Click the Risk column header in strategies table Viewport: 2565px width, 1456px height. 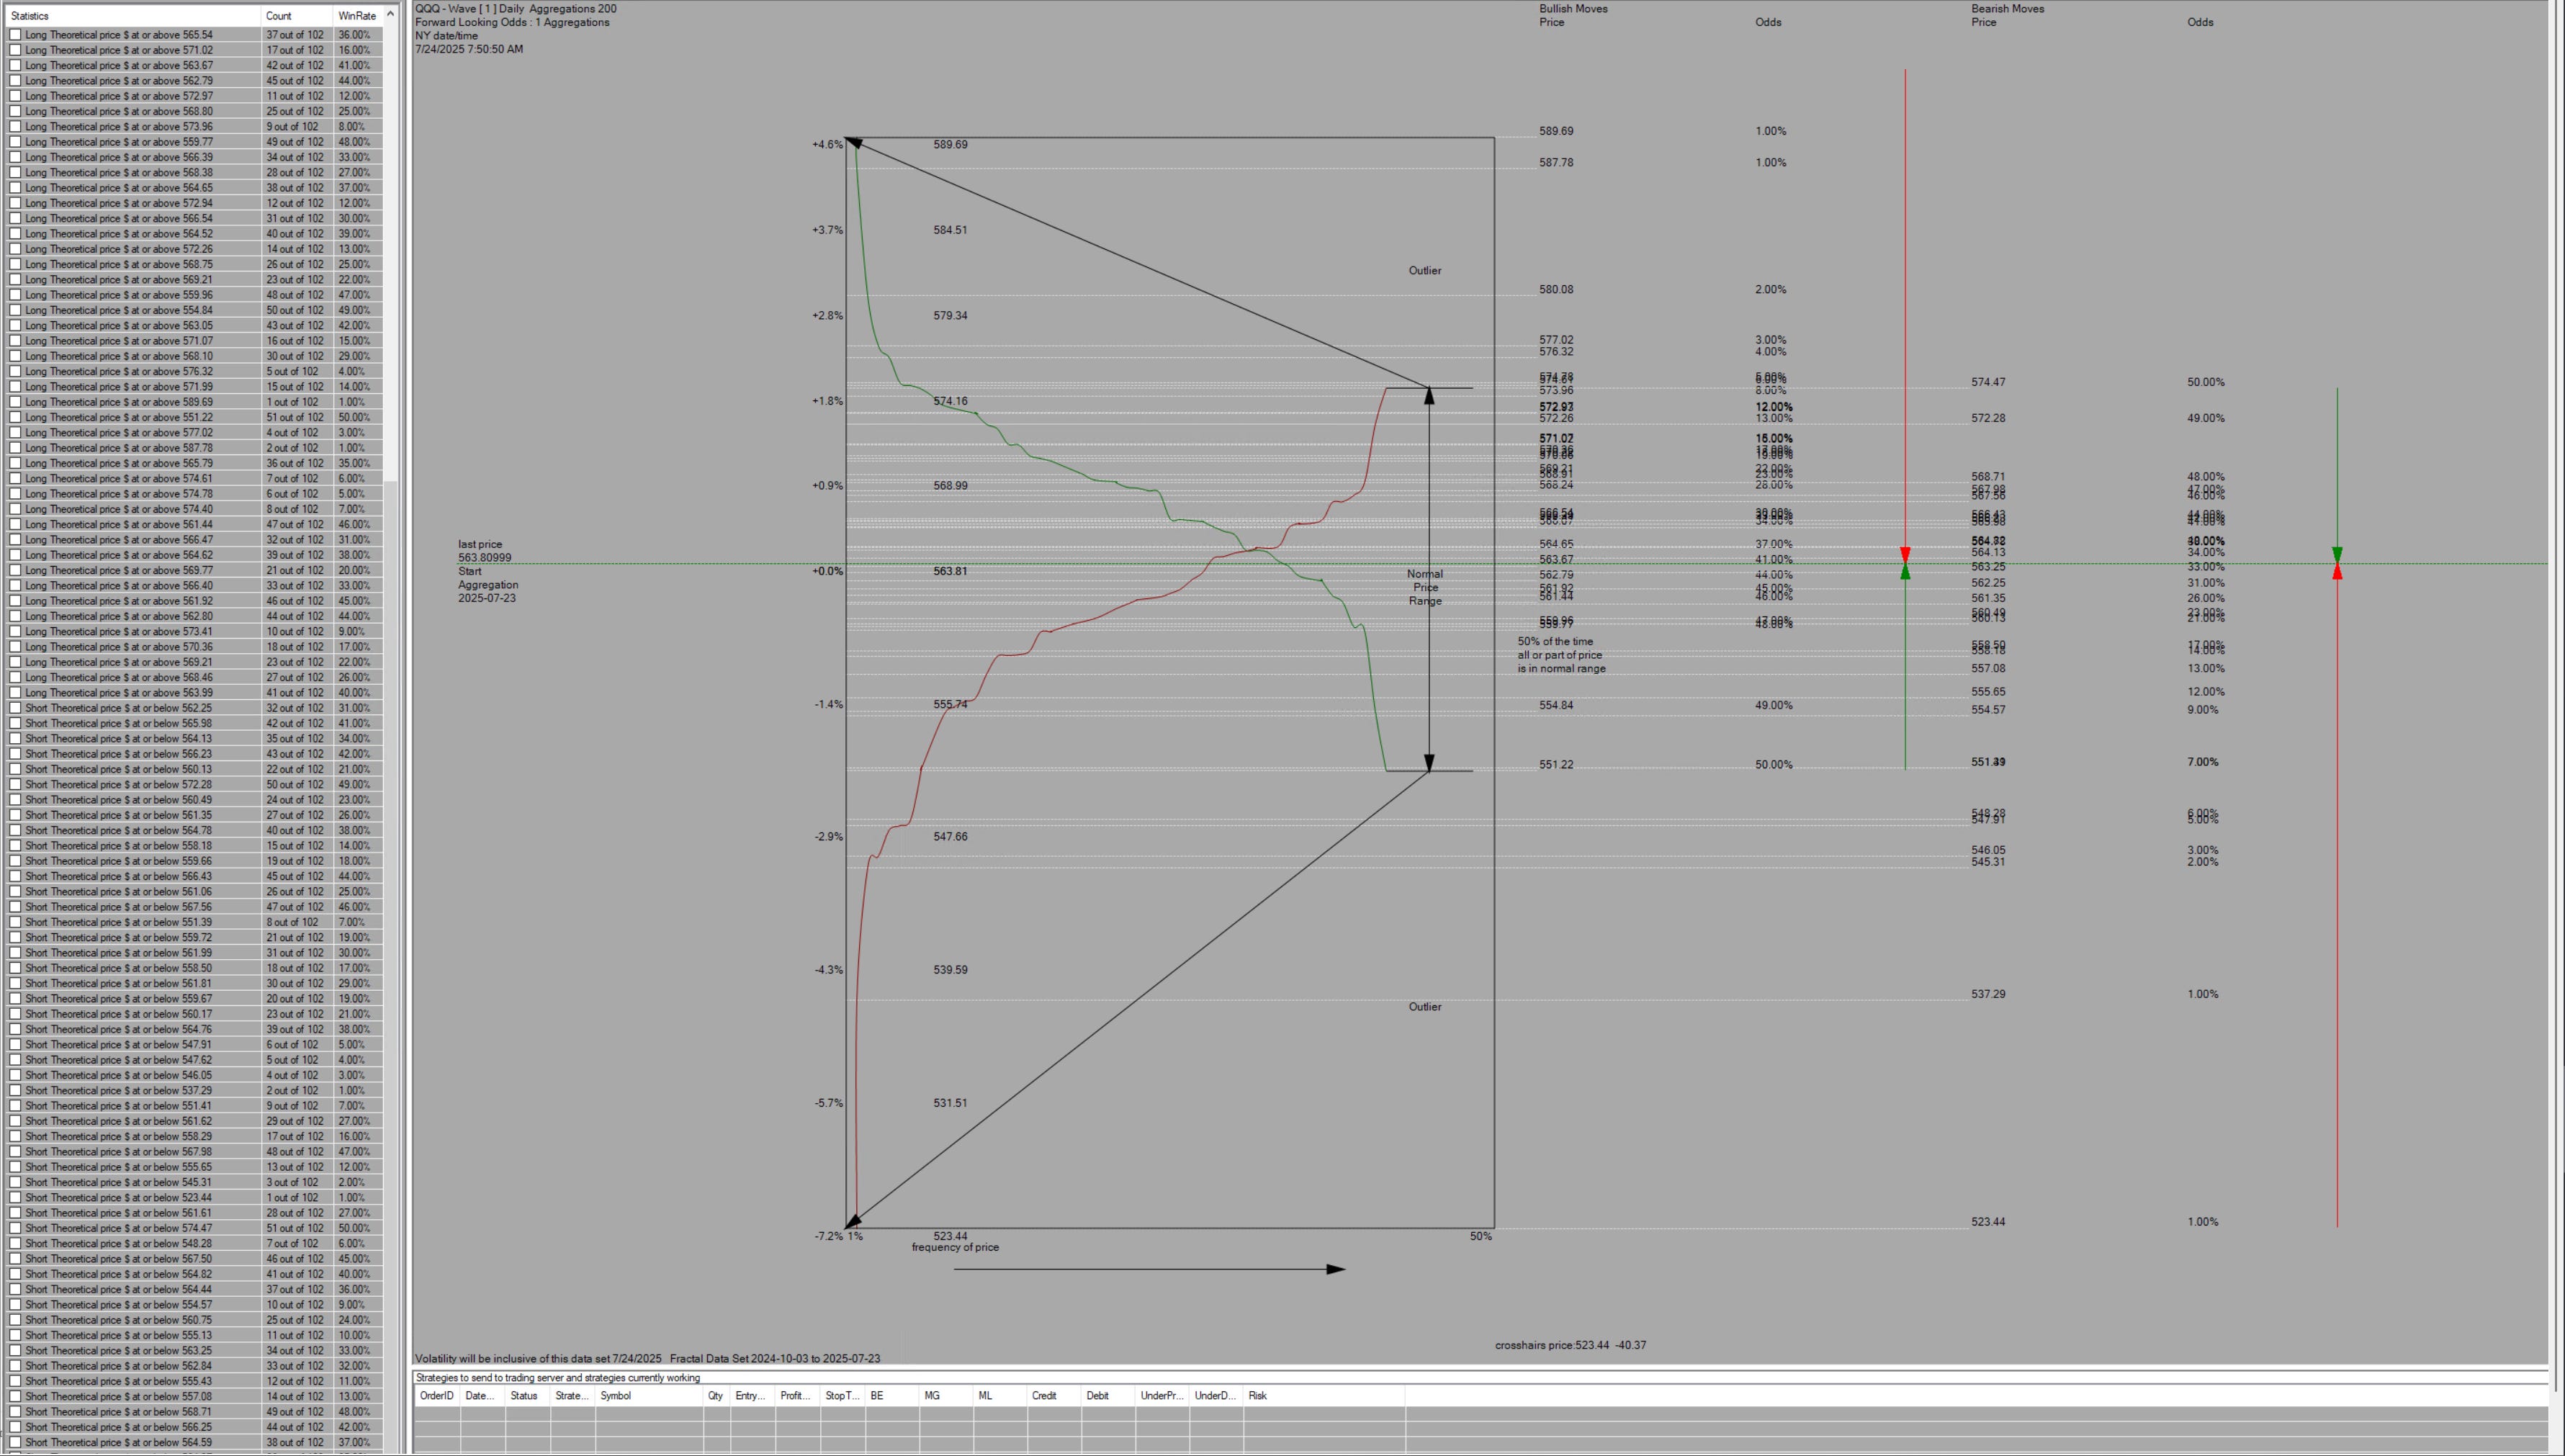click(x=1257, y=1395)
